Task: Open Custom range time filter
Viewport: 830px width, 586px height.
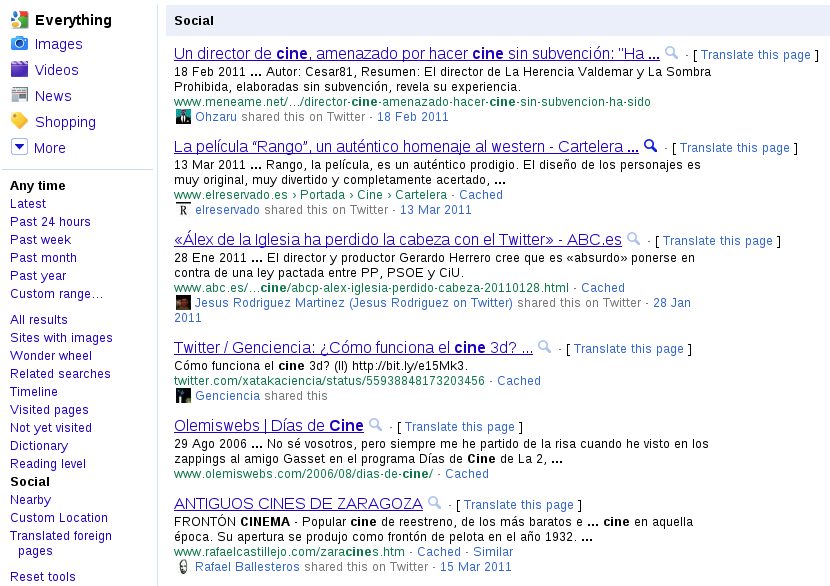Action: click(56, 294)
